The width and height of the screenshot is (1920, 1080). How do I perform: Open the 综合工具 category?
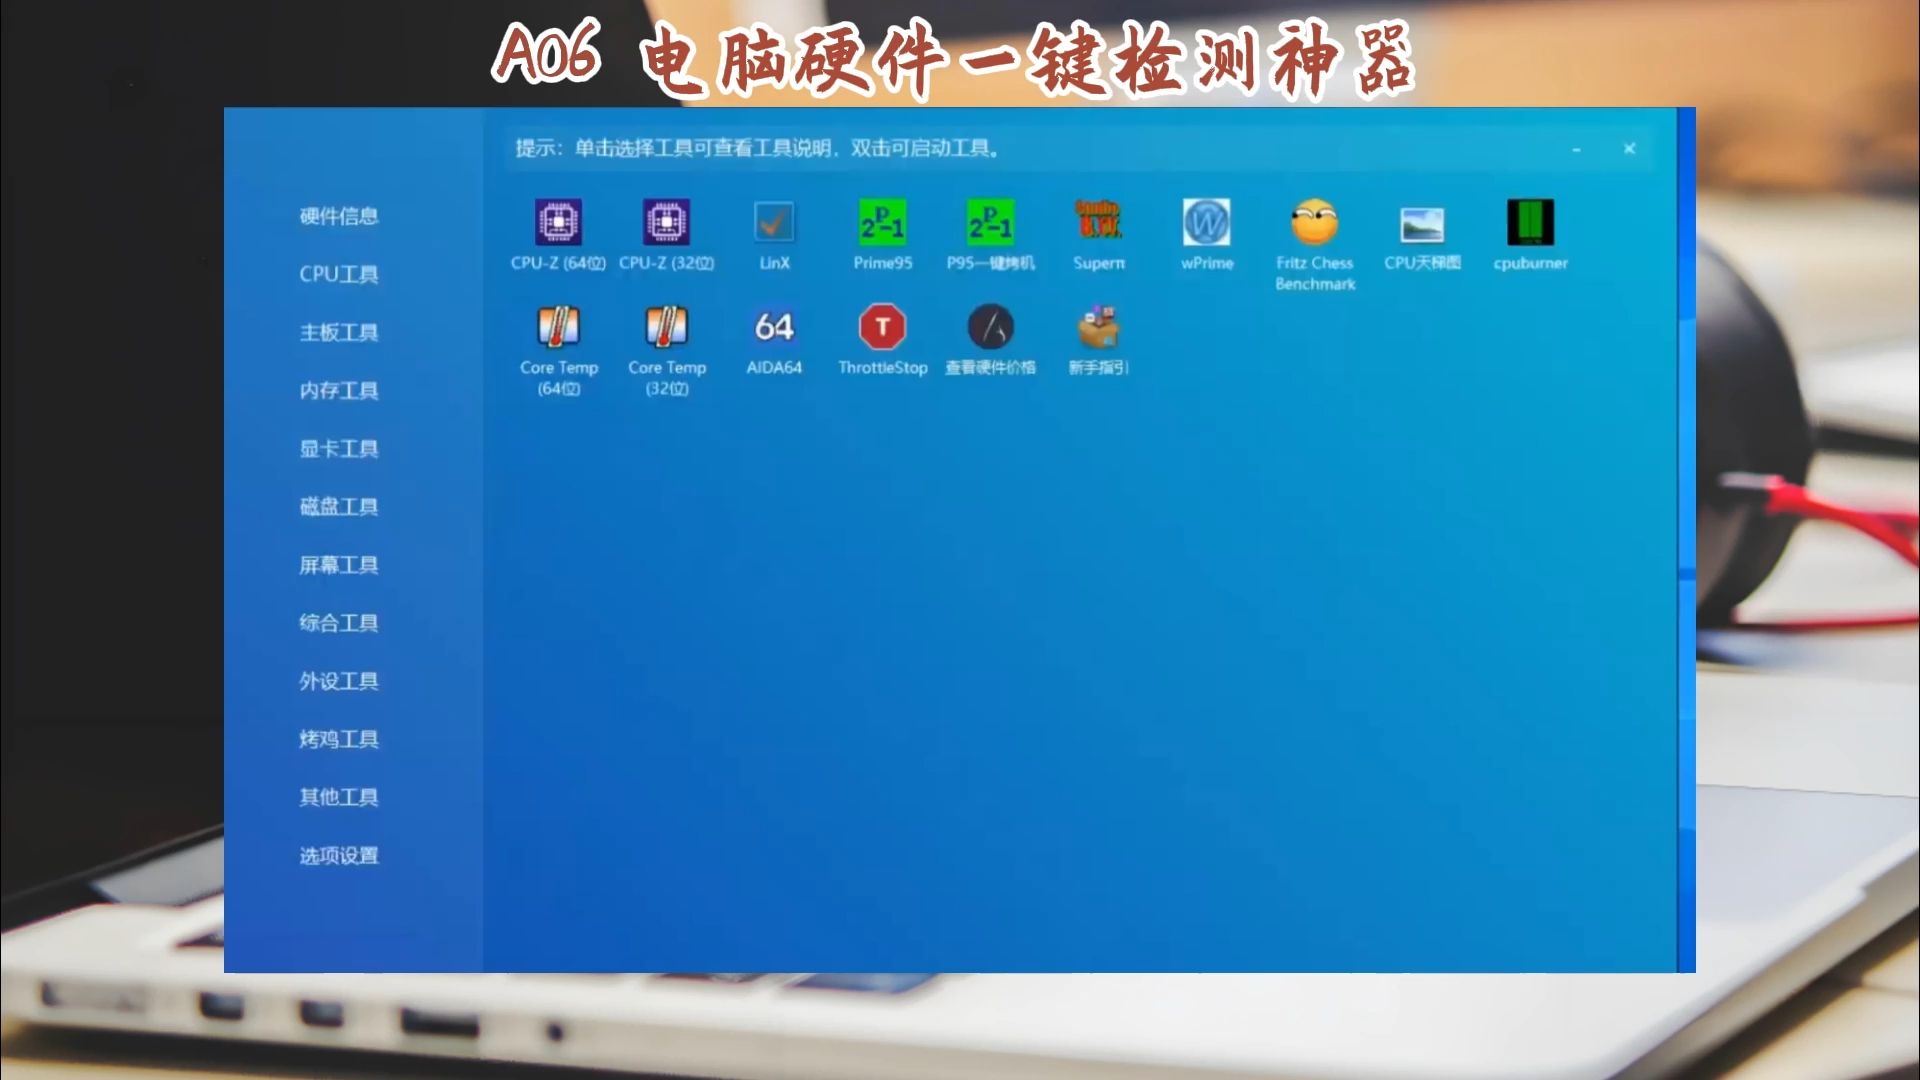[x=339, y=623]
